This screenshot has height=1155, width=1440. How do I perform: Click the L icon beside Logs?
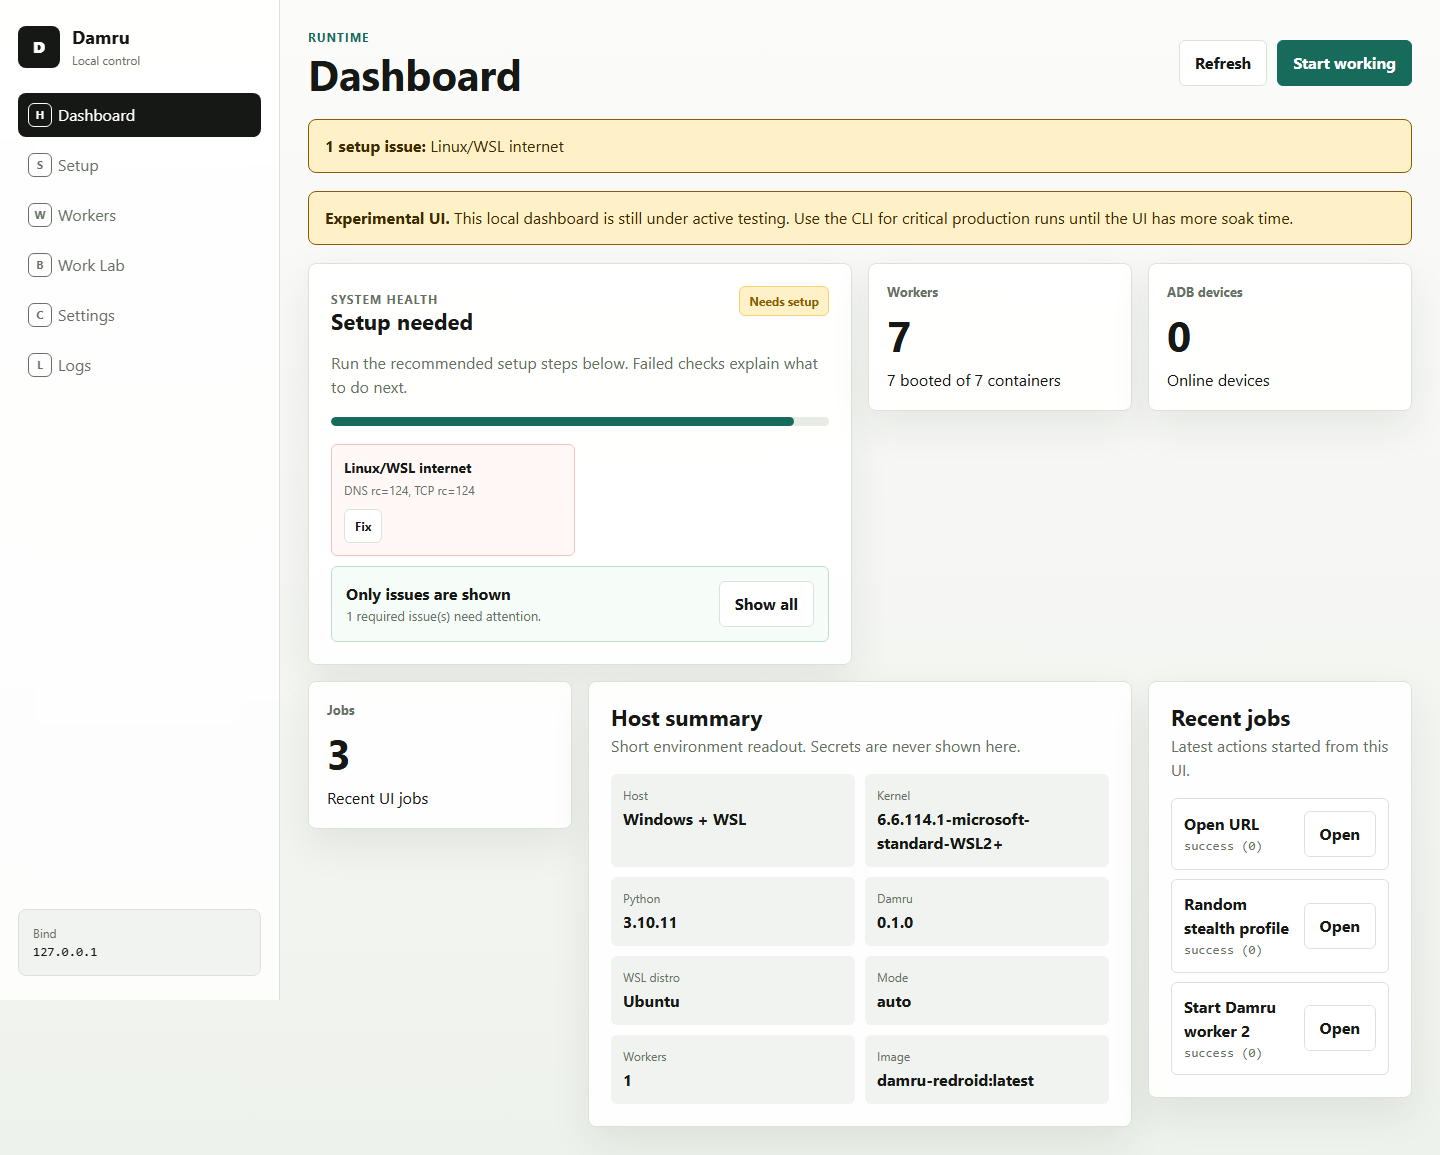tap(40, 365)
